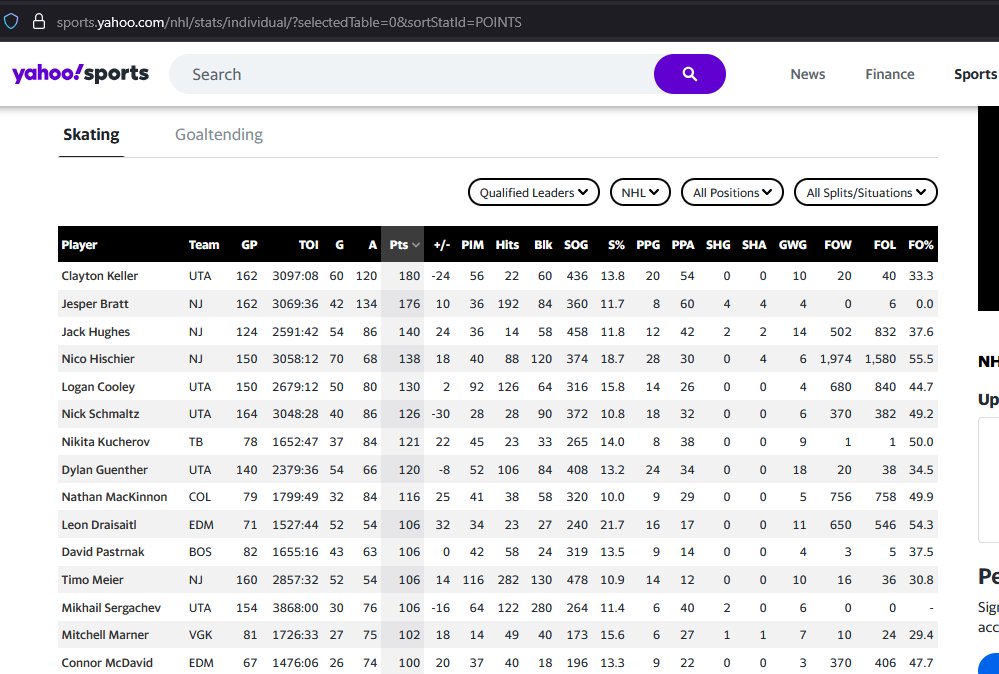999x674 pixels.
Task: Select Clayton Keller's 180 points value
Action: point(409,276)
